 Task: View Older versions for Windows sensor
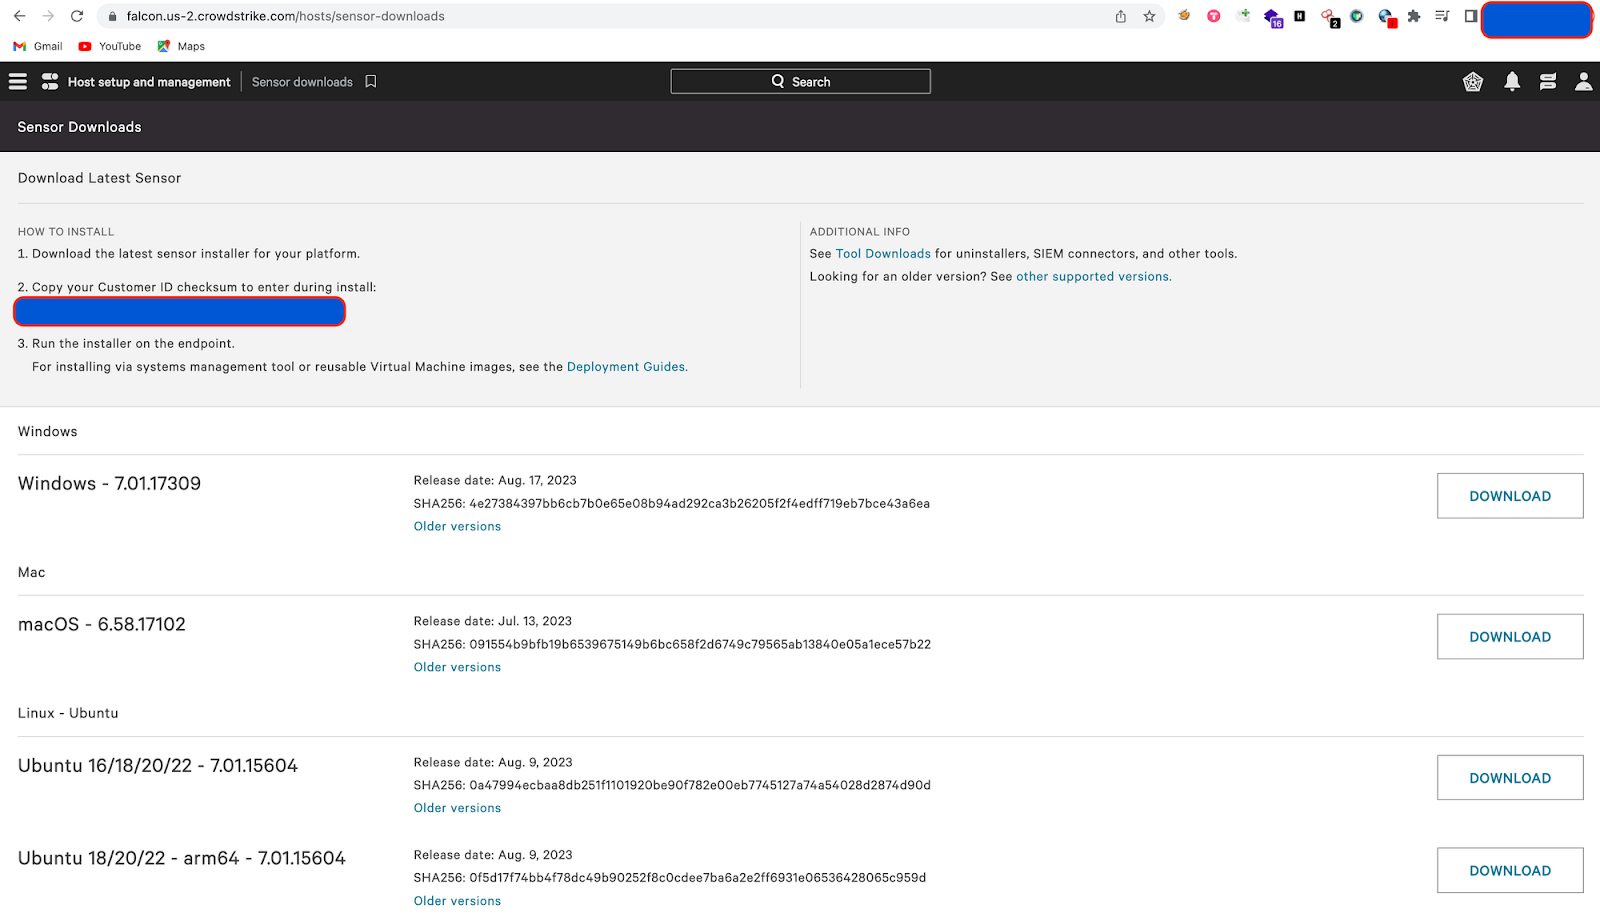[x=457, y=527]
